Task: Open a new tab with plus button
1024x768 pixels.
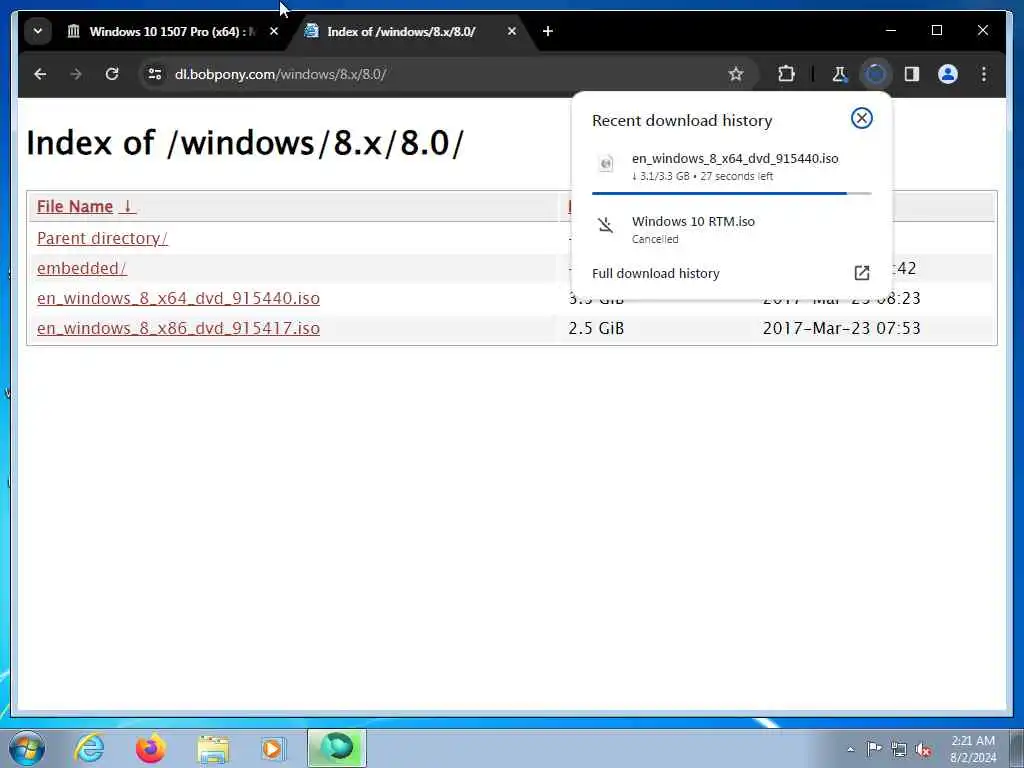Action: pos(548,31)
